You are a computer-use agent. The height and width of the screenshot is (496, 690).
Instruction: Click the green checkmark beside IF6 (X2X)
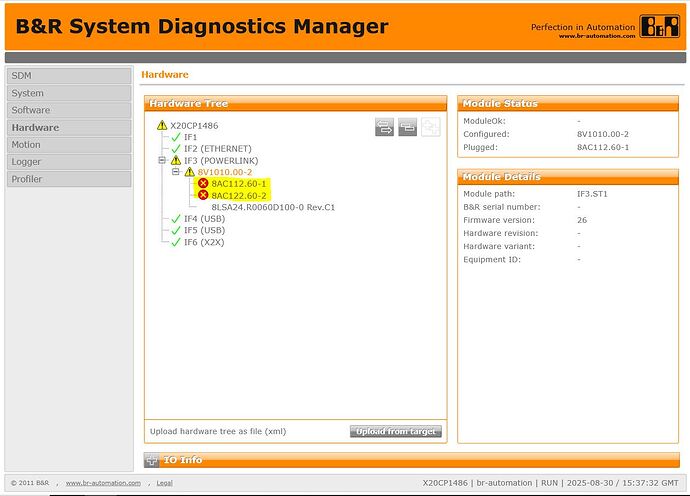coord(176,242)
